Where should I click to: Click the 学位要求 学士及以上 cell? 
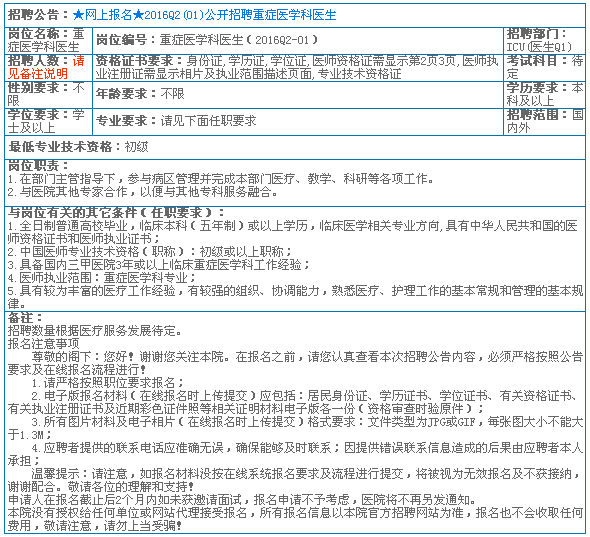(49, 122)
